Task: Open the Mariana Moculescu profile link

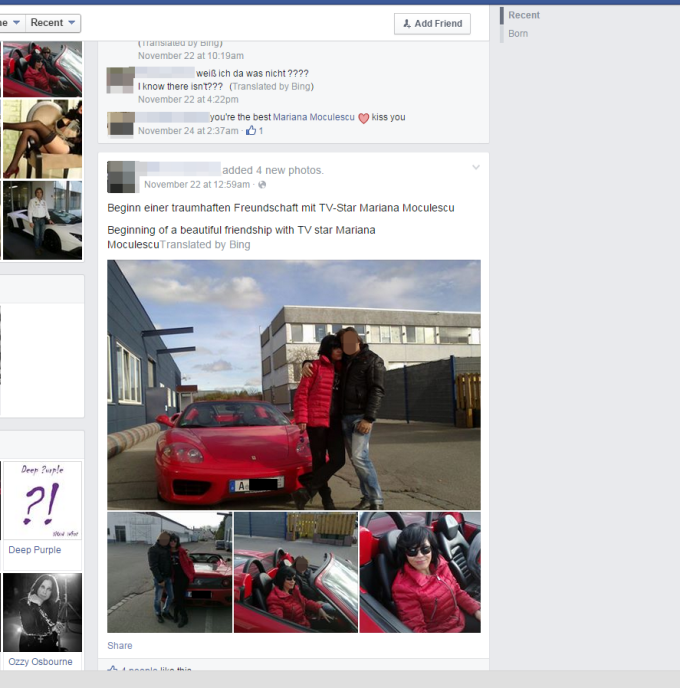Action: [x=314, y=118]
